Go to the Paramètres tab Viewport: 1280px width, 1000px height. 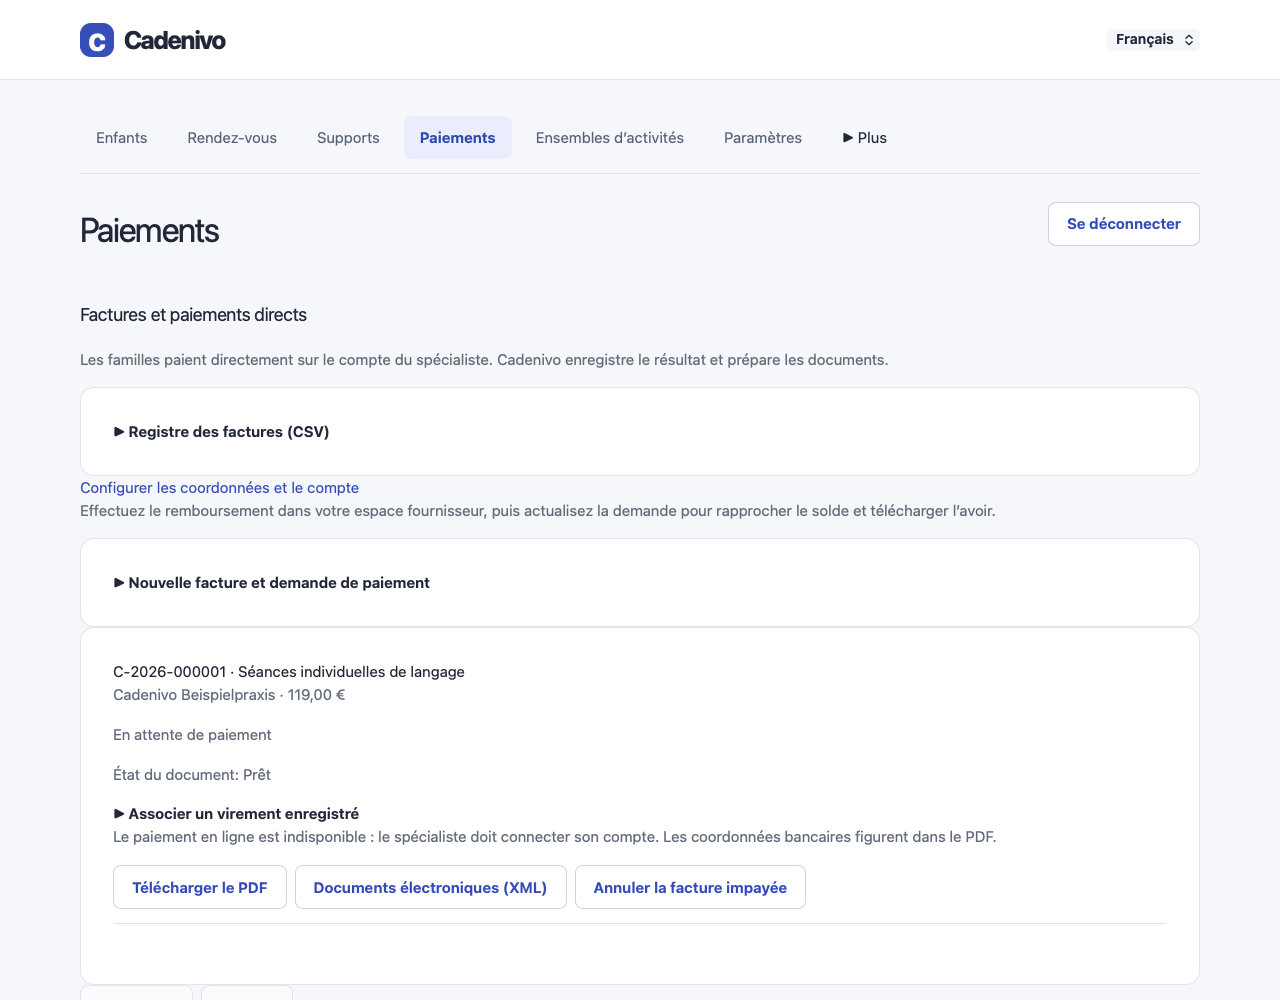click(x=763, y=138)
